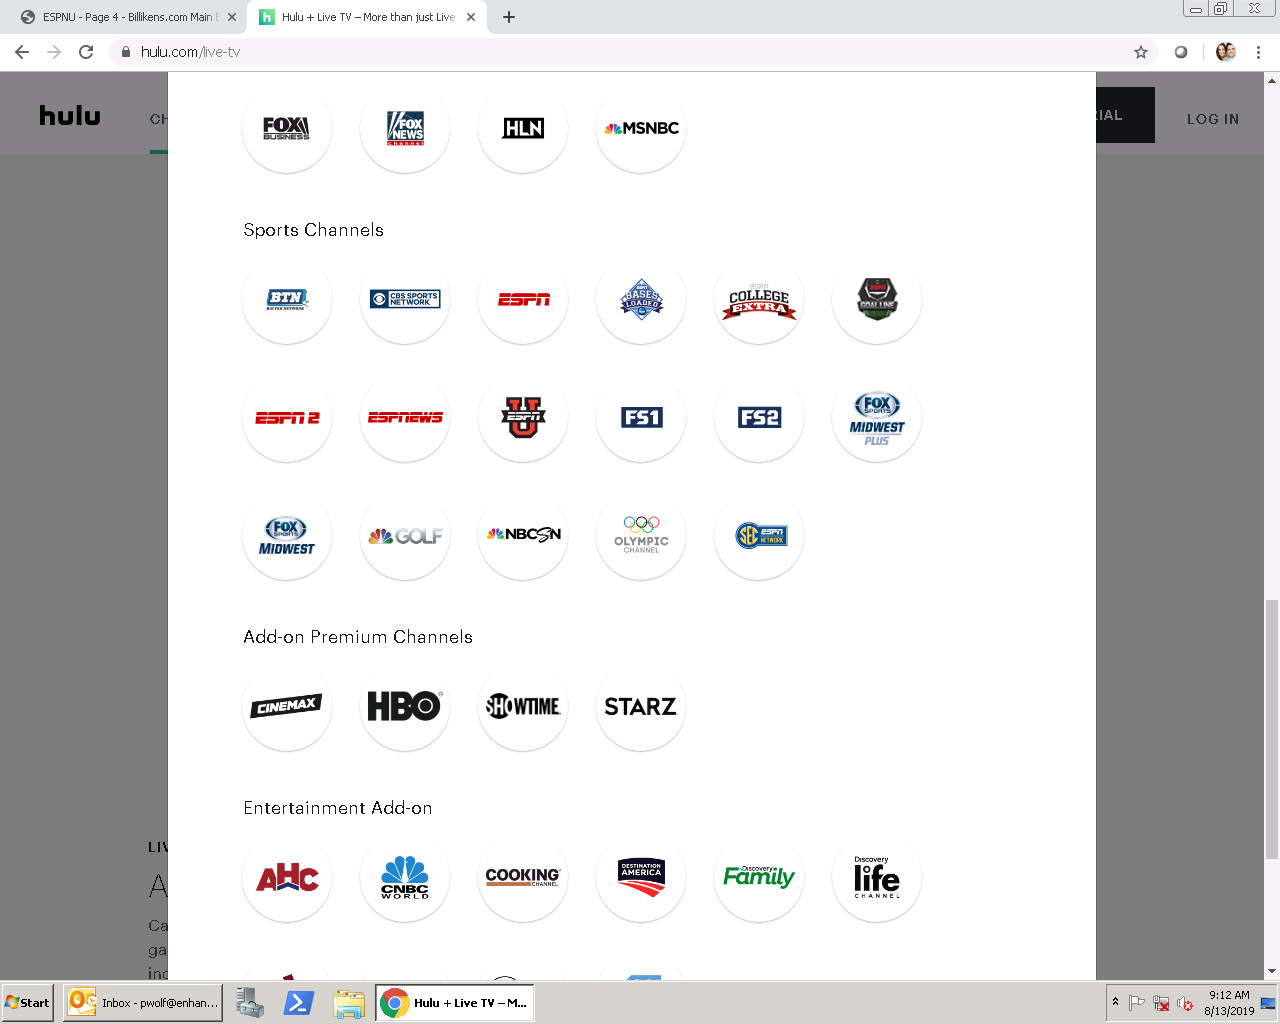Close the Hulu + Live TV tab
The width and height of the screenshot is (1280, 1024).
[471, 17]
